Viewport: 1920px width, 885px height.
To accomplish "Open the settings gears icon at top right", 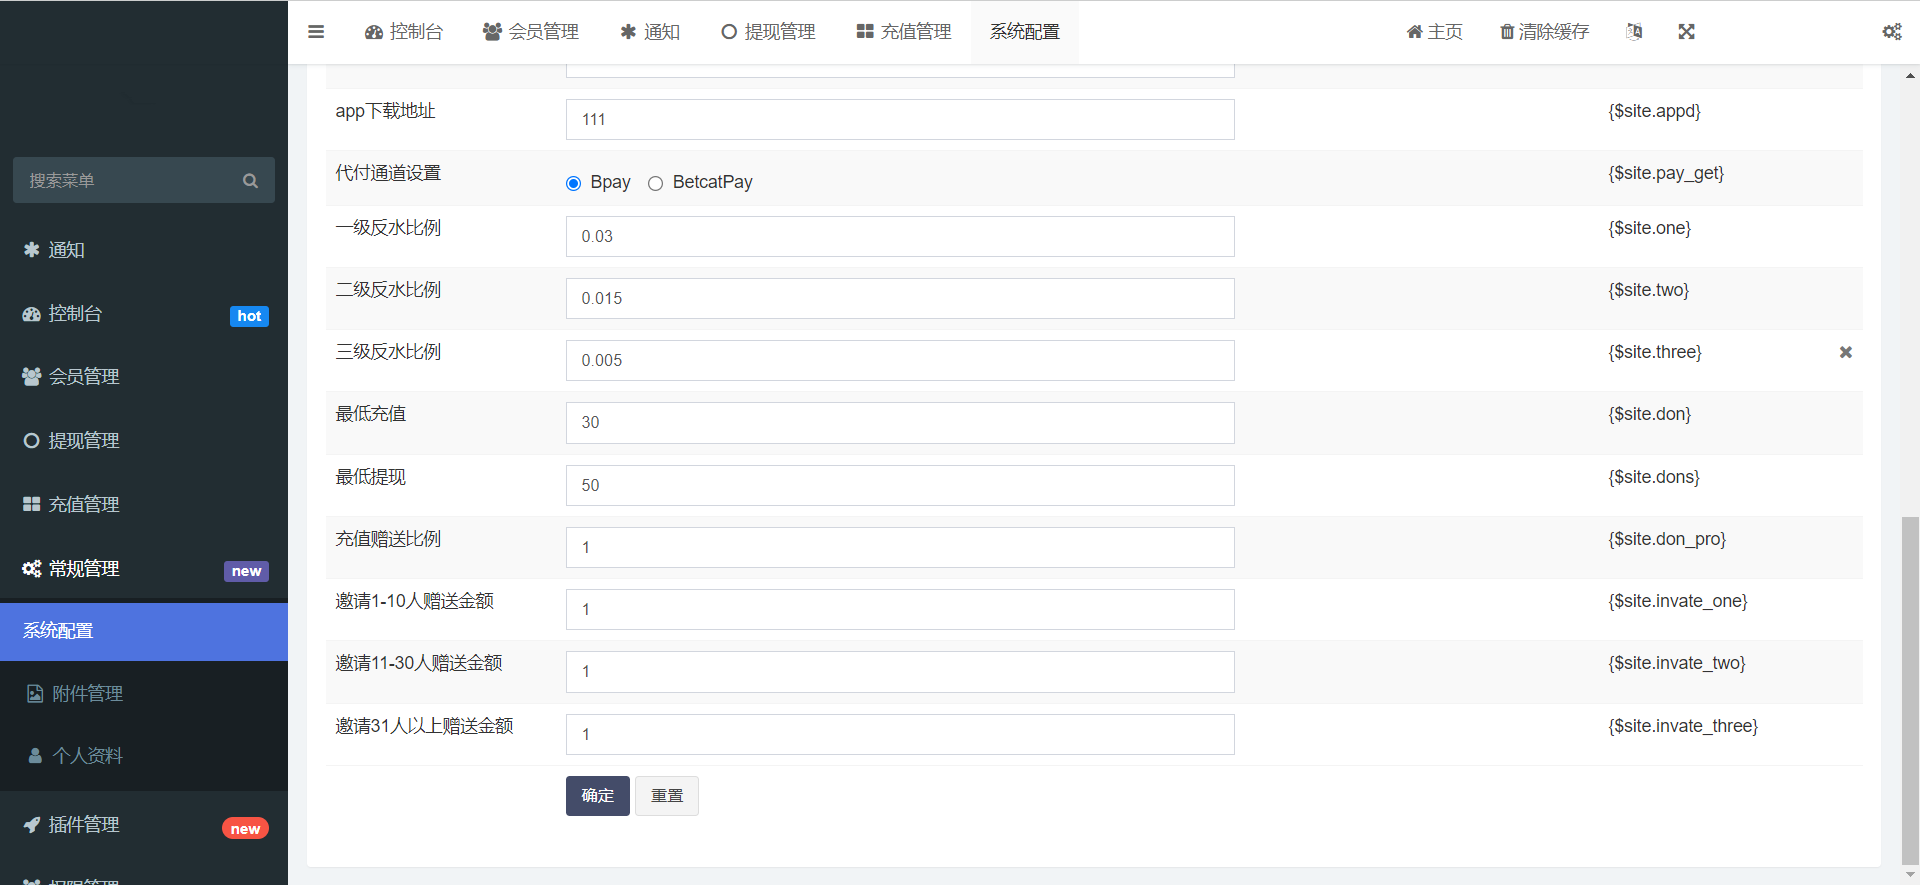I will click(x=1891, y=32).
